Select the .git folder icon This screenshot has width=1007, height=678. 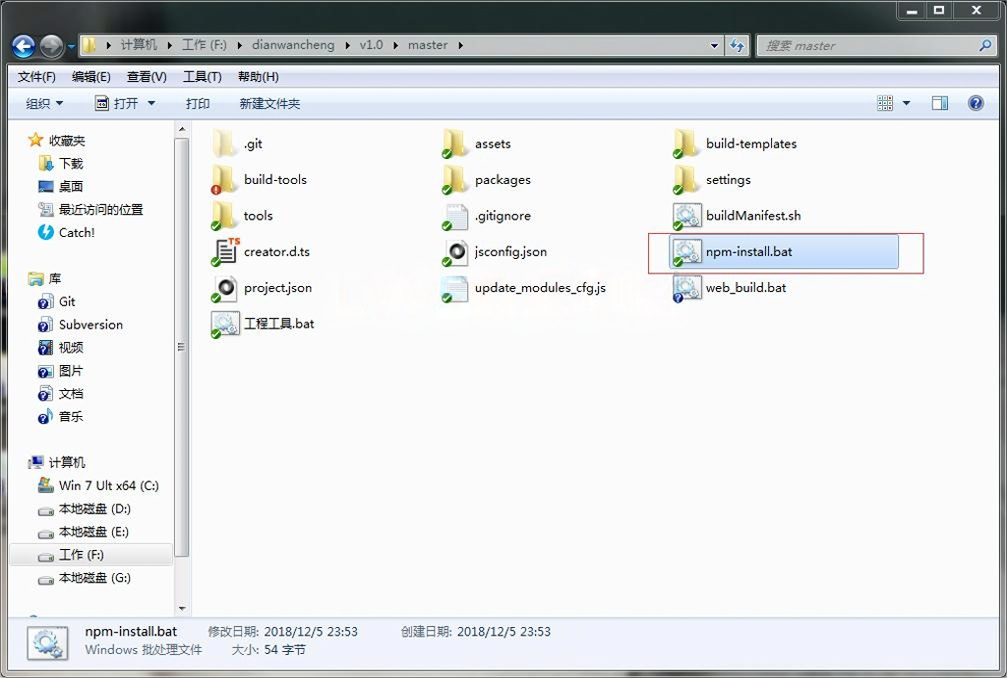point(224,144)
